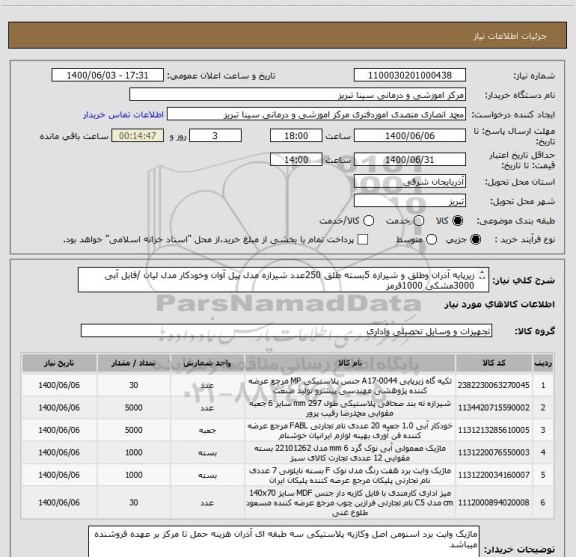Viewport: 576px width, 557px height.
Task: Click the تعداد / مقدار column header
Action: coord(134,363)
